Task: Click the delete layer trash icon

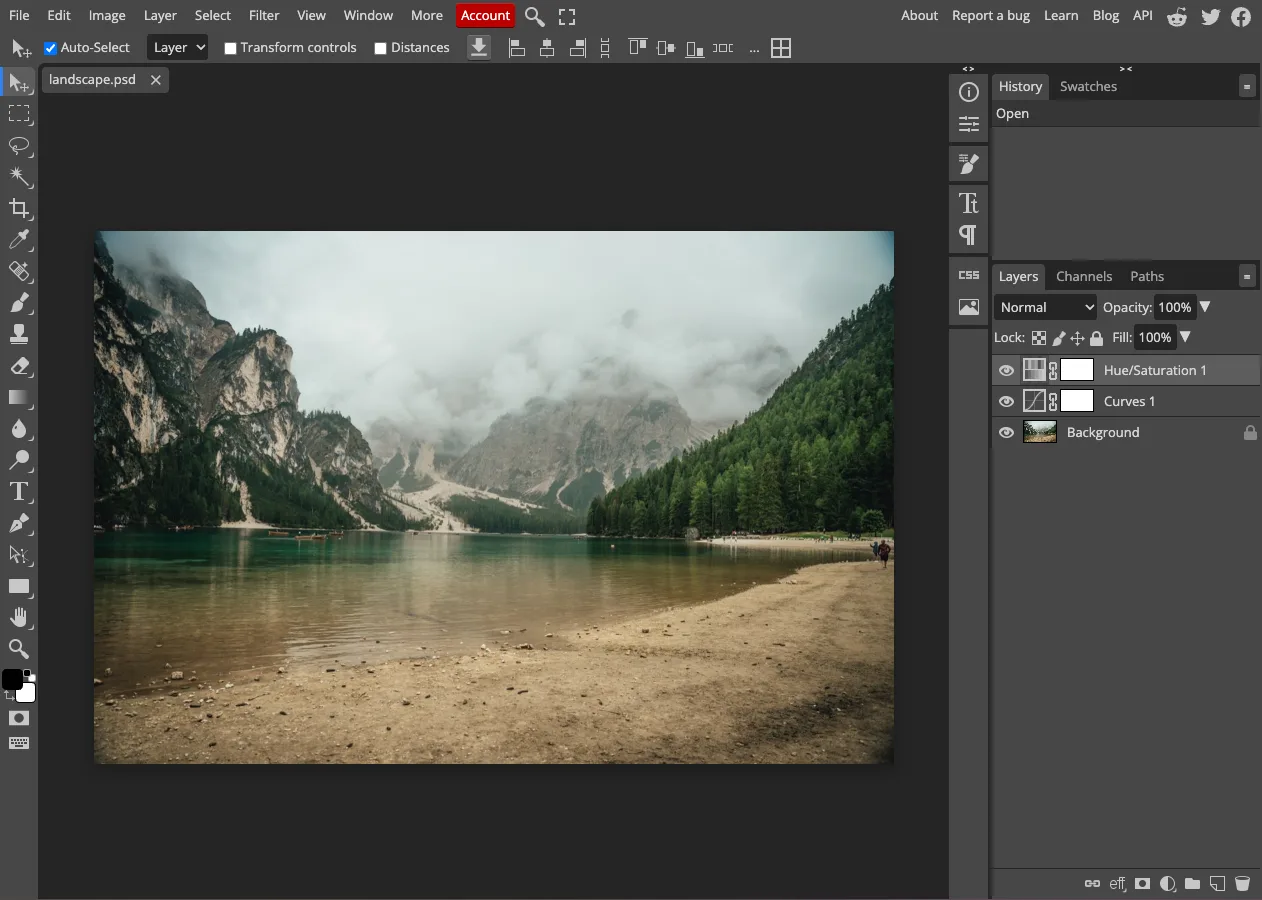Action: pos(1242,884)
